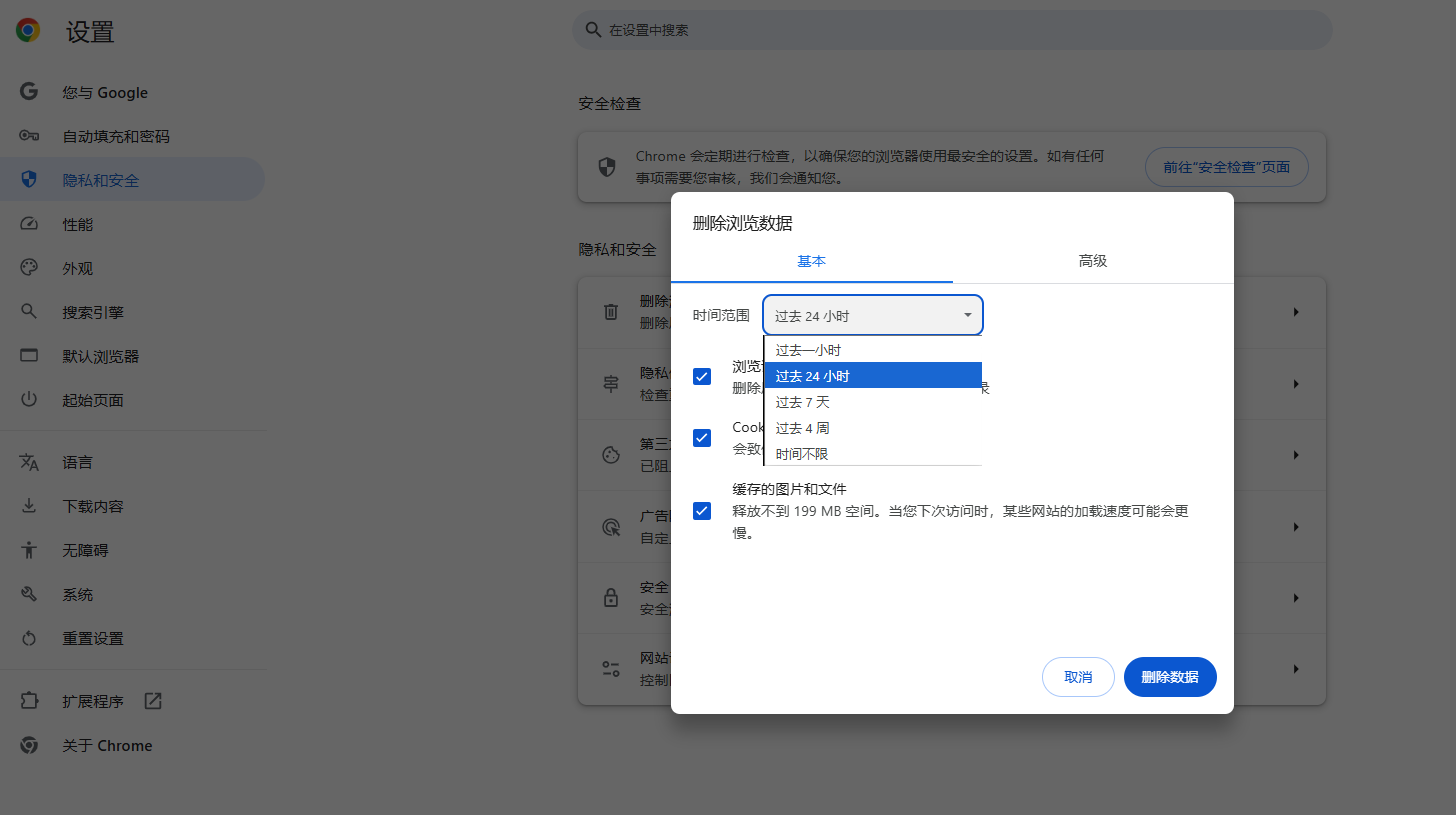Uncheck the browsing history checkbox

point(702,376)
